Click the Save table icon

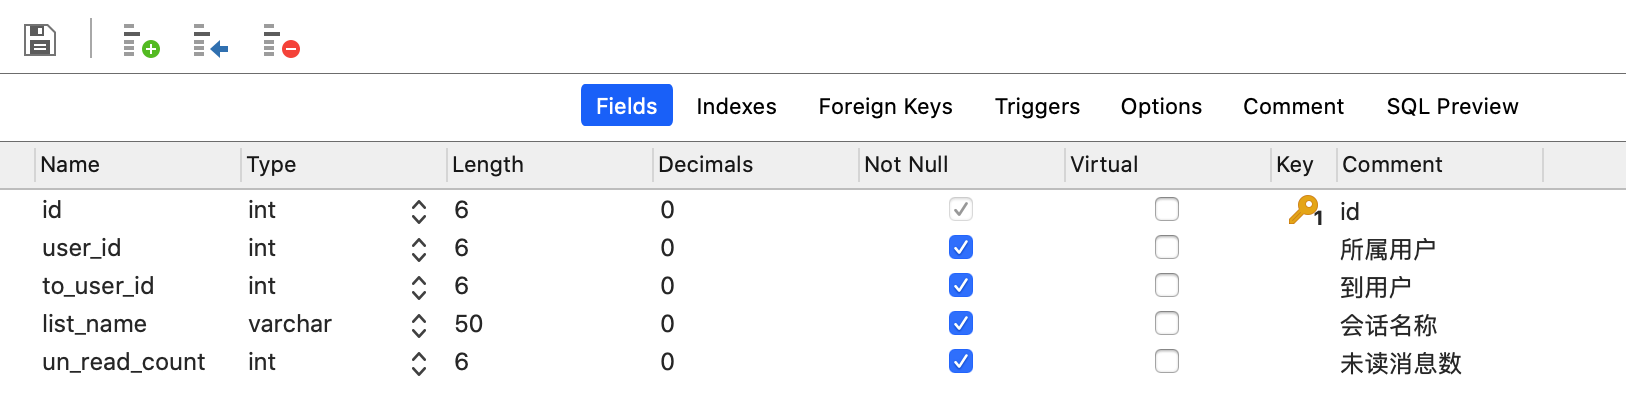tap(40, 40)
